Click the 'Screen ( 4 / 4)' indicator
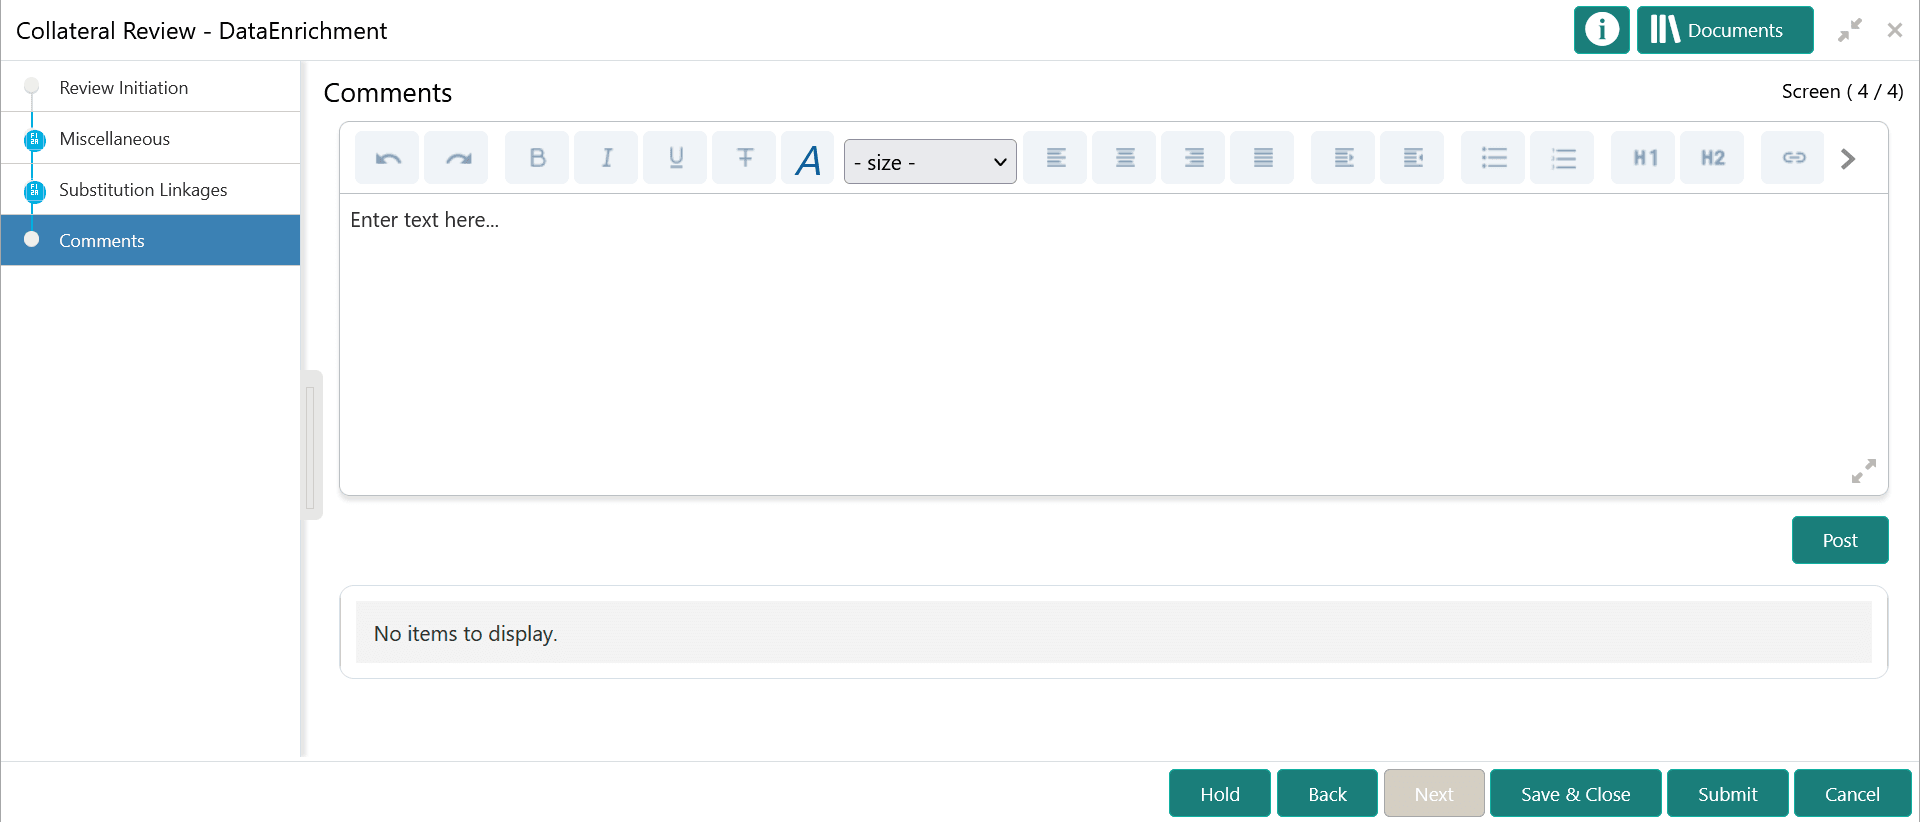 (1842, 91)
